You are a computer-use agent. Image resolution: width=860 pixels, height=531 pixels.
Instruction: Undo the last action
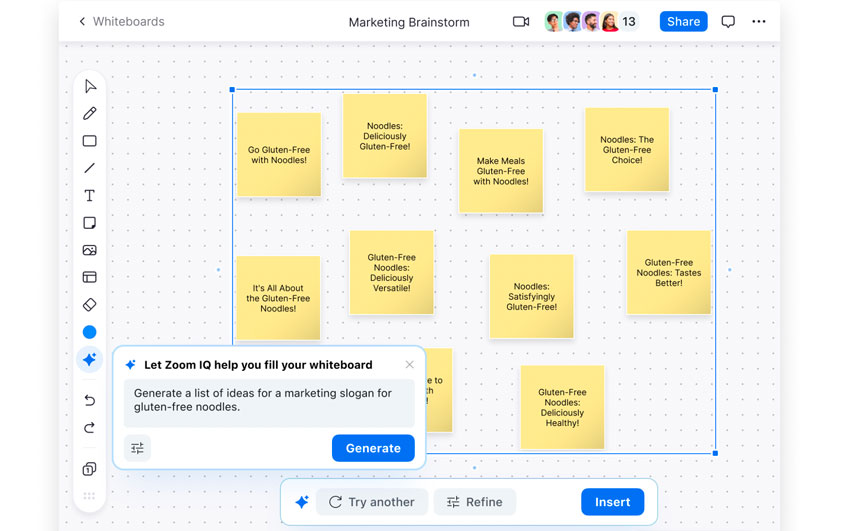pyautogui.click(x=90, y=401)
